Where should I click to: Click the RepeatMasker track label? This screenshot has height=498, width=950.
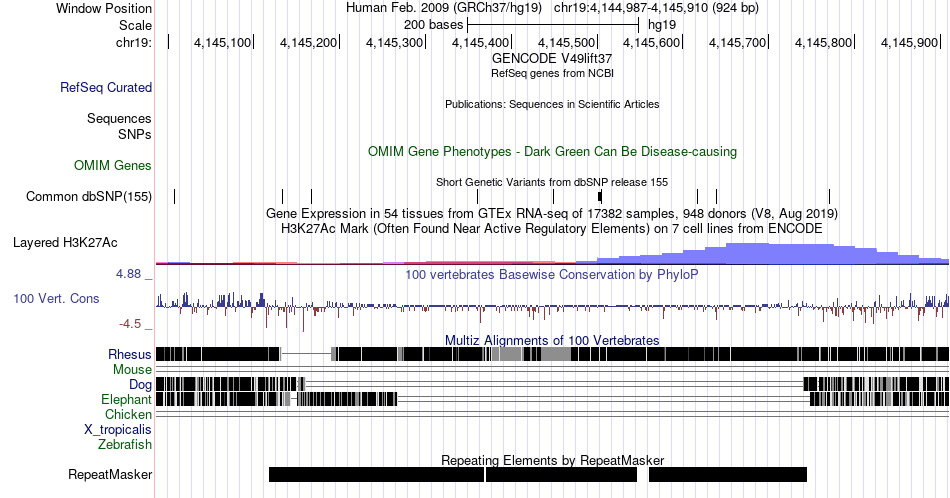tap(110, 474)
